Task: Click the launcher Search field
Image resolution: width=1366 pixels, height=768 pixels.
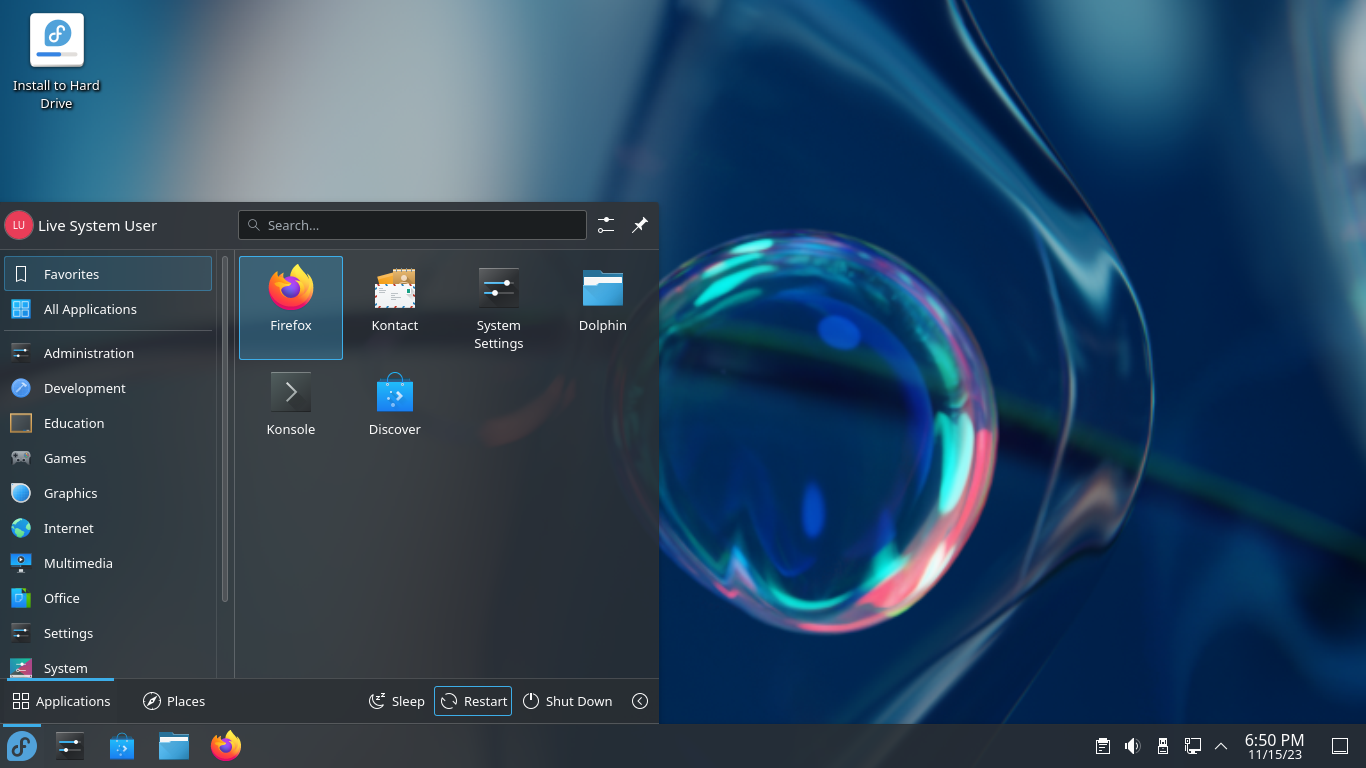Action: pos(412,225)
